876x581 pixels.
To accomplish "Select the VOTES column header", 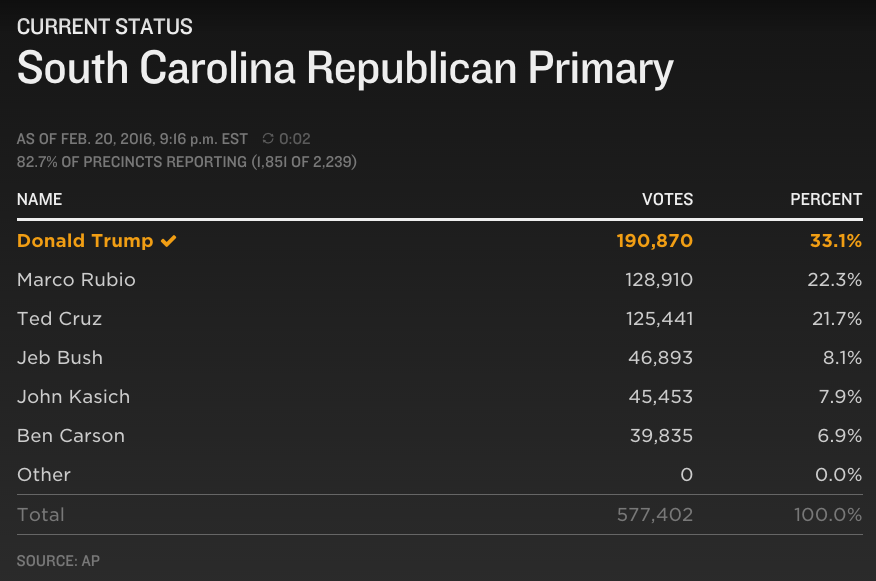I will click(x=667, y=199).
